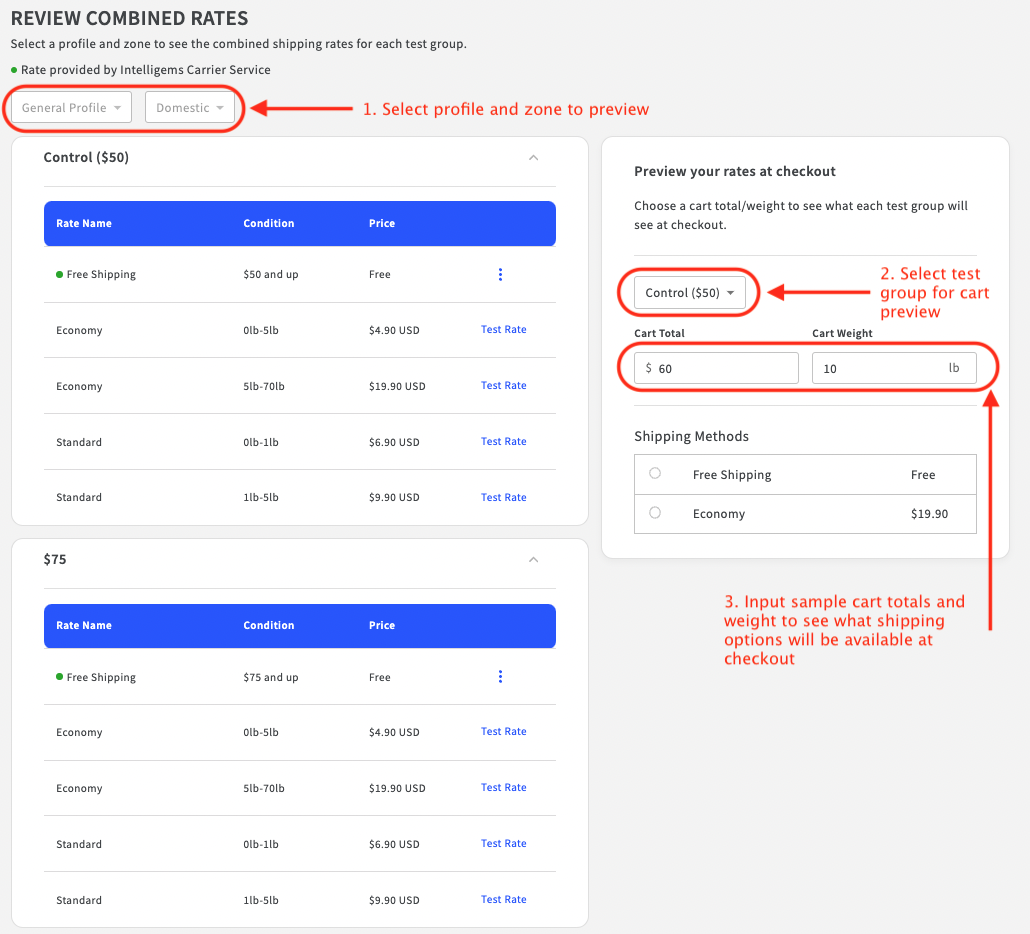Open three-dot menu for $50 Free Shipping
The height and width of the screenshot is (934, 1030).
click(500, 275)
